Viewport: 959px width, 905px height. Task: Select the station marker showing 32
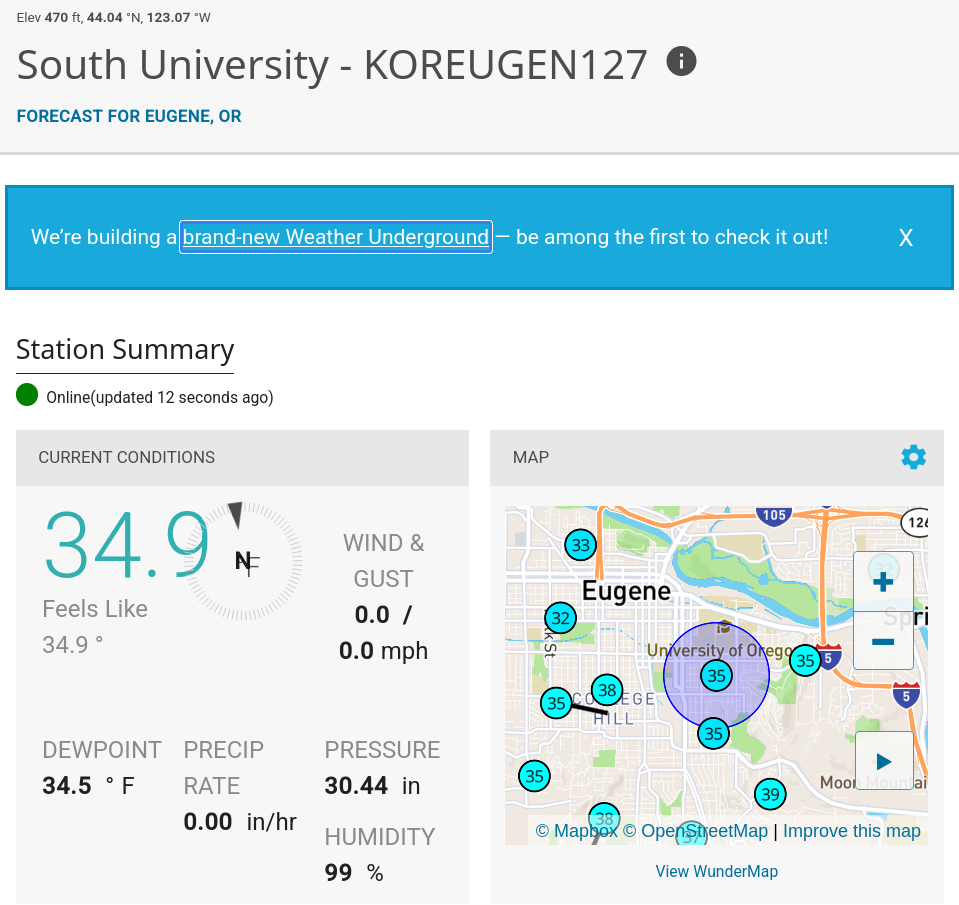(561, 618)
